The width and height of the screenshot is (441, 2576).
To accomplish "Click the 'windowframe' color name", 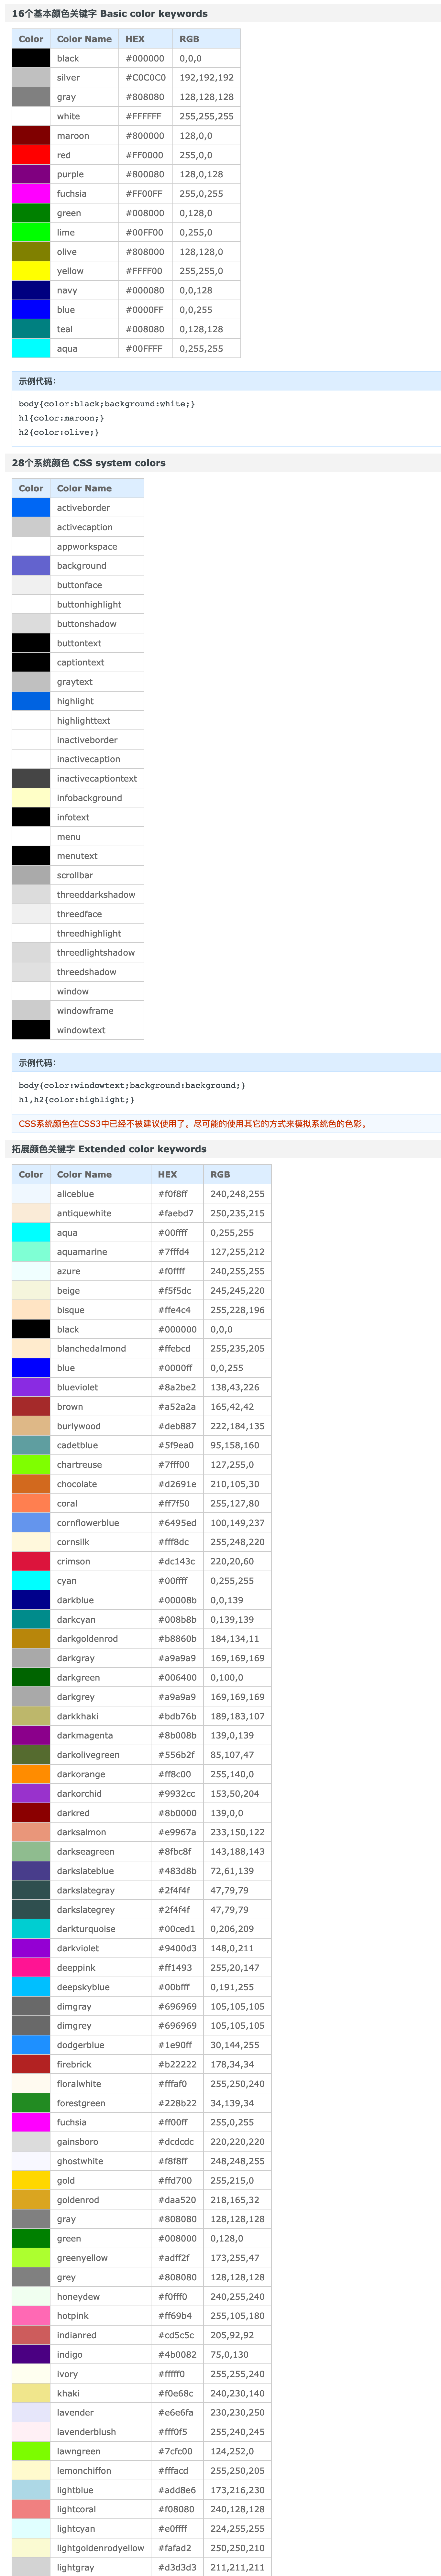I will 85,1011.
